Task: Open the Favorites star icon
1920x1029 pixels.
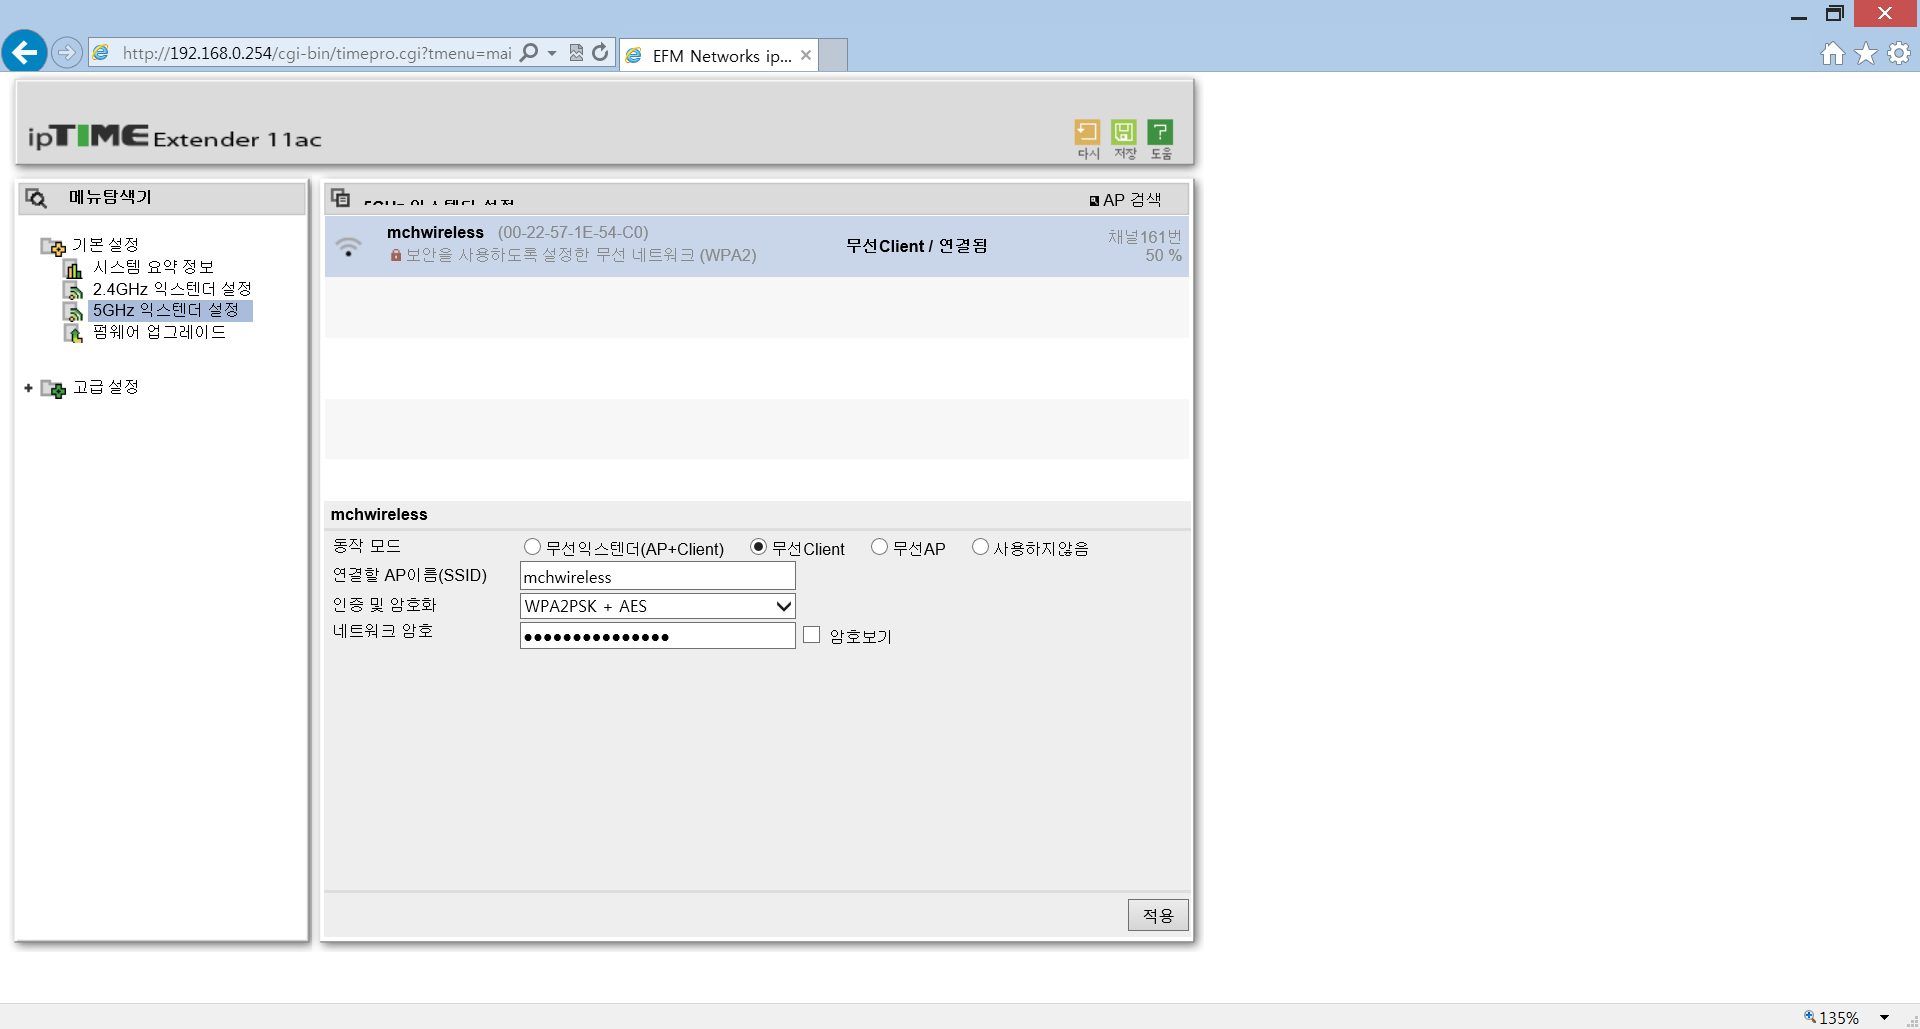Action: coord(1866,54)
